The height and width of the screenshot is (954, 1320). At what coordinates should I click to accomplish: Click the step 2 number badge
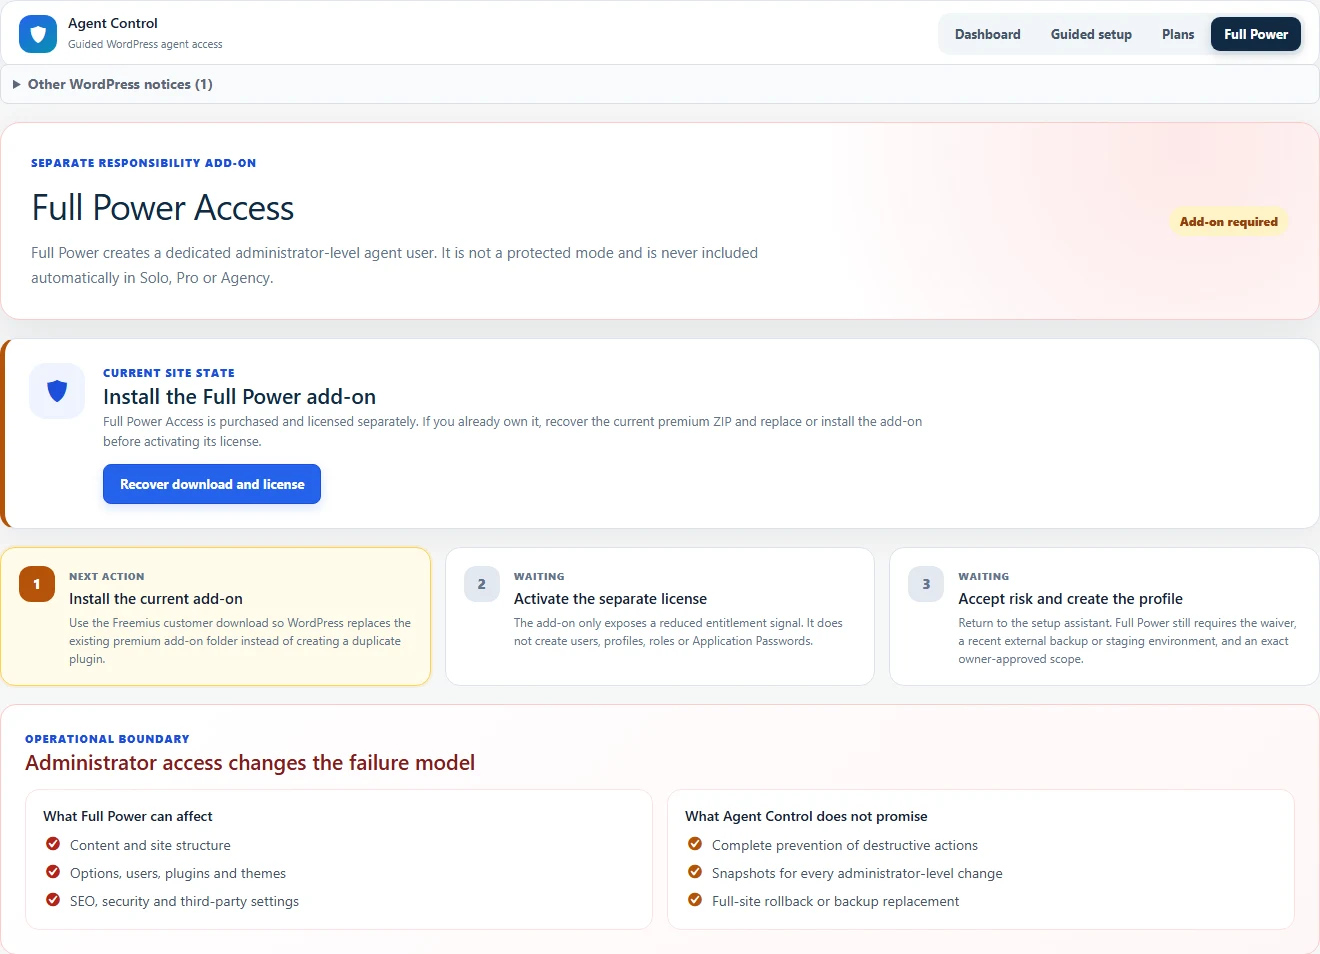pyautogui.click(x=481, y=584)
